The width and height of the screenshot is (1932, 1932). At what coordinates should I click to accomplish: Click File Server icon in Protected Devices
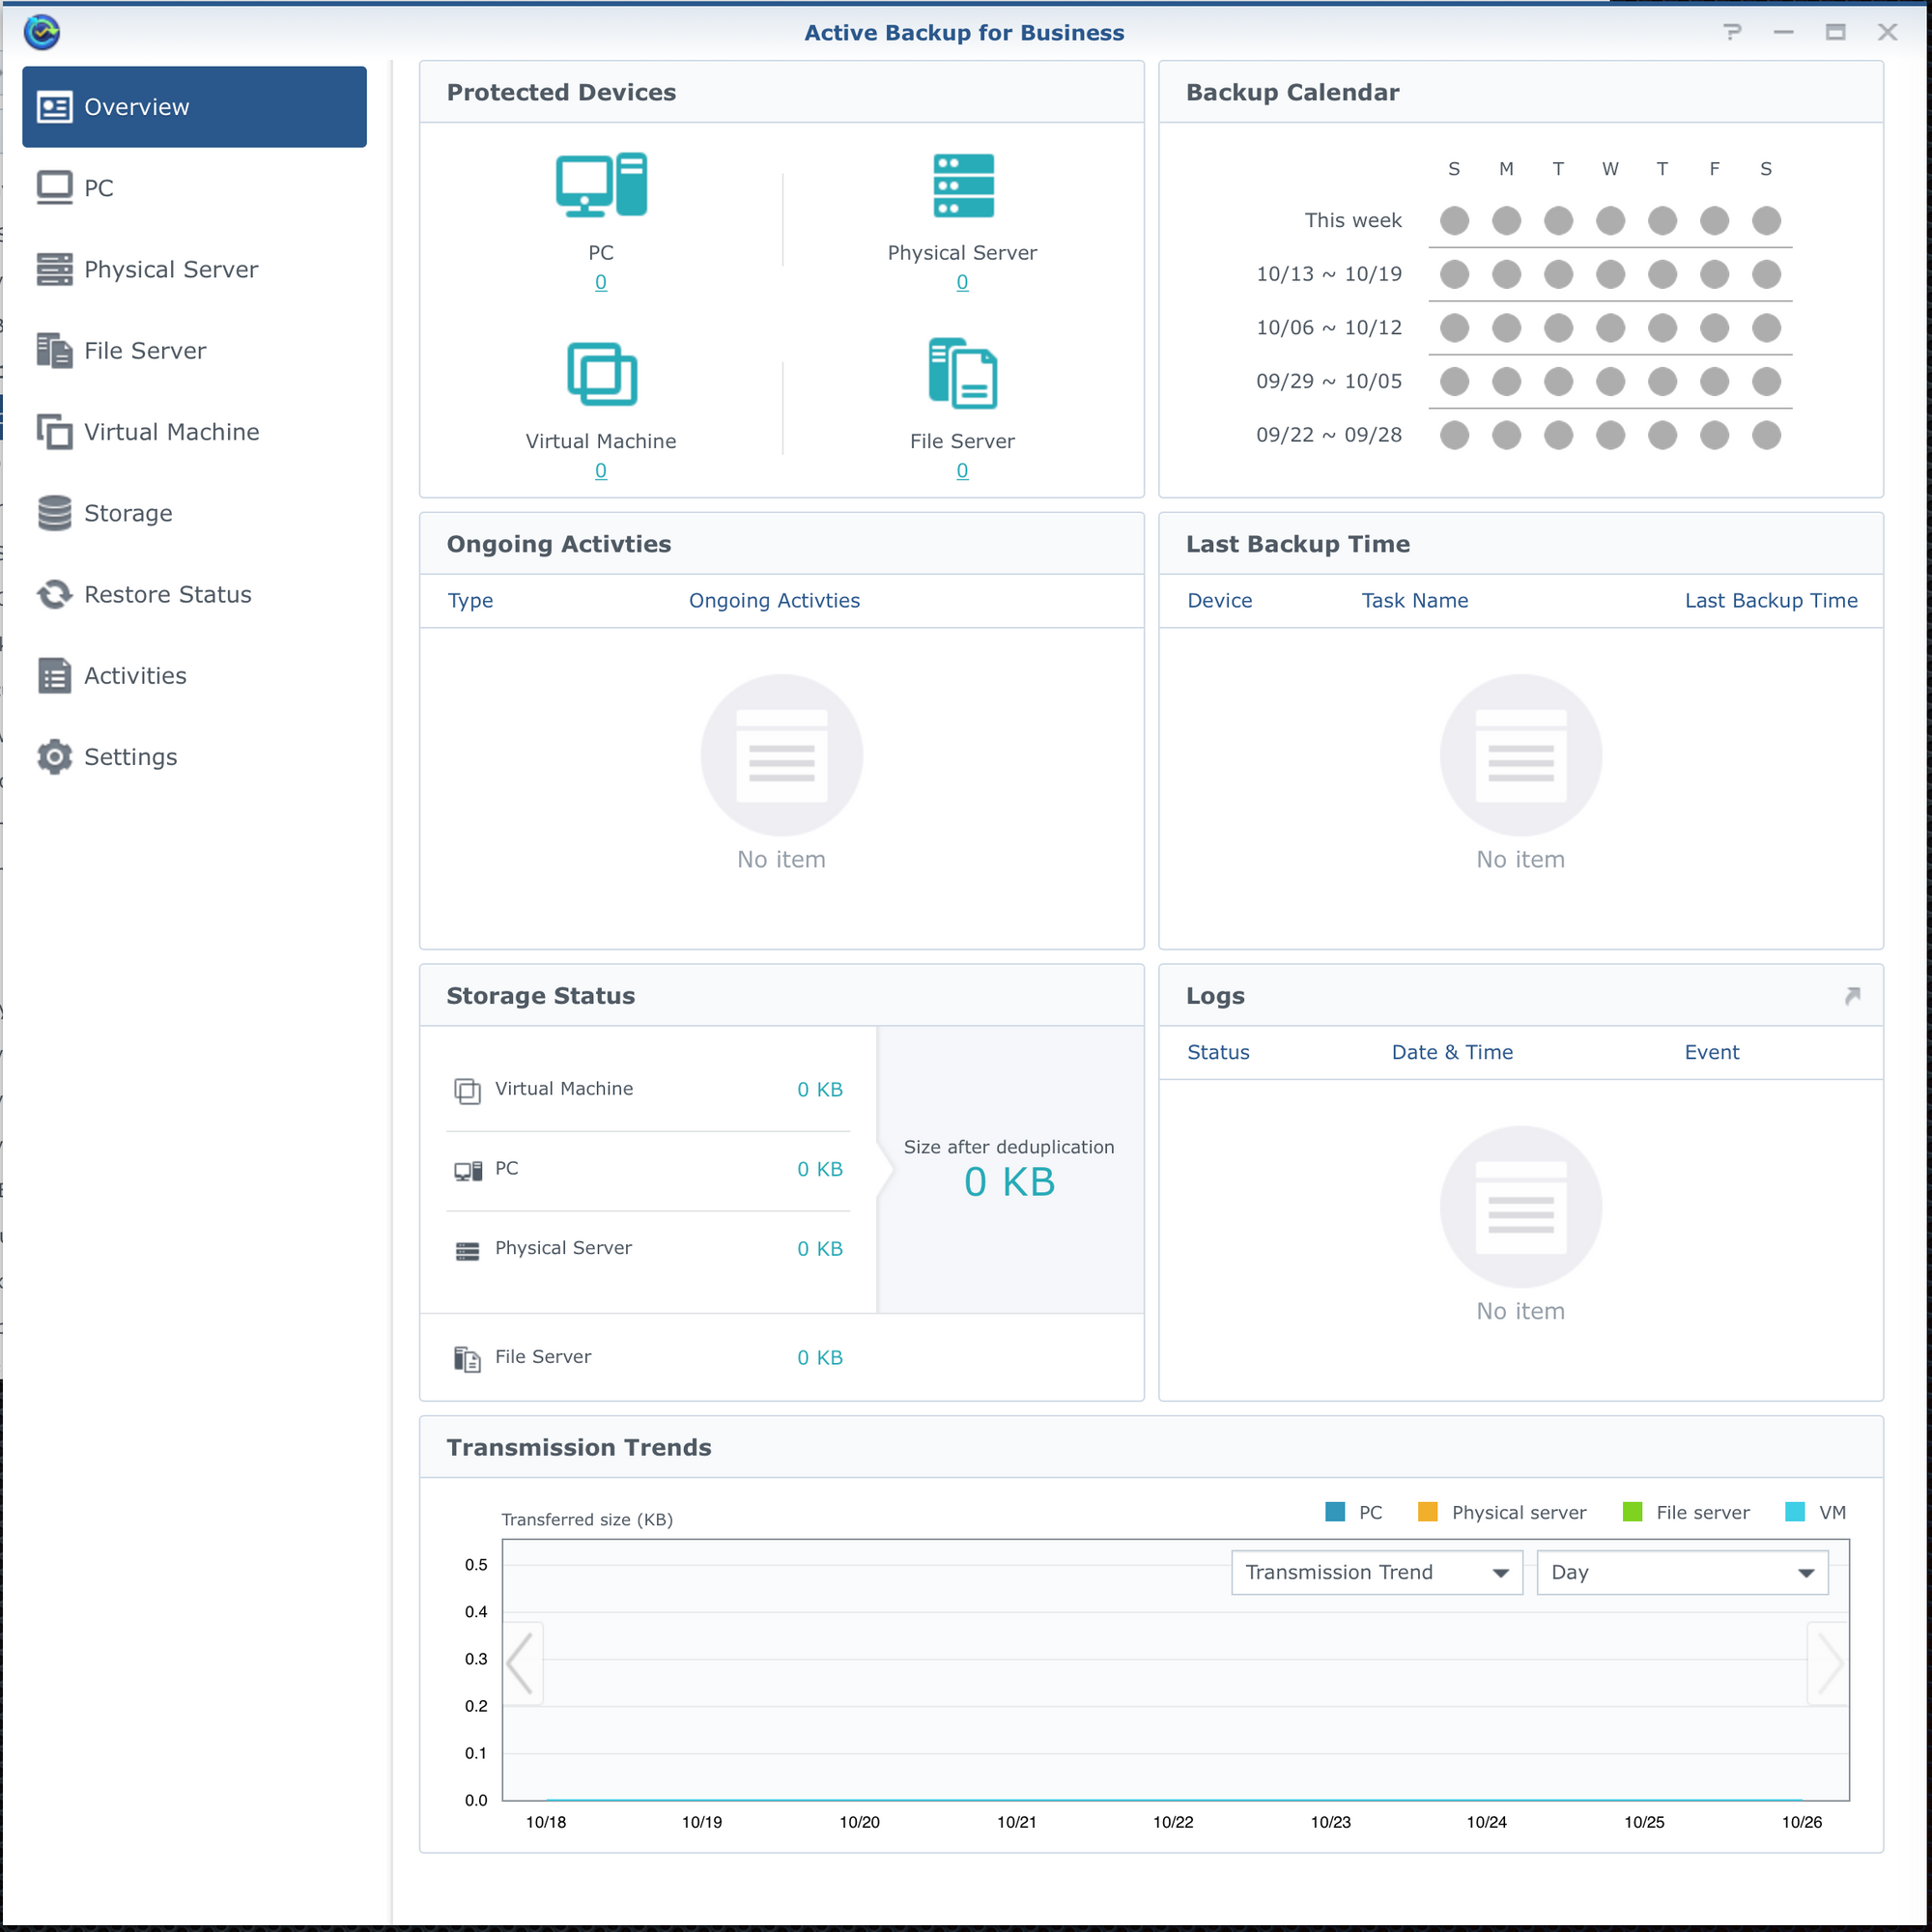click(x=963, y=373)
